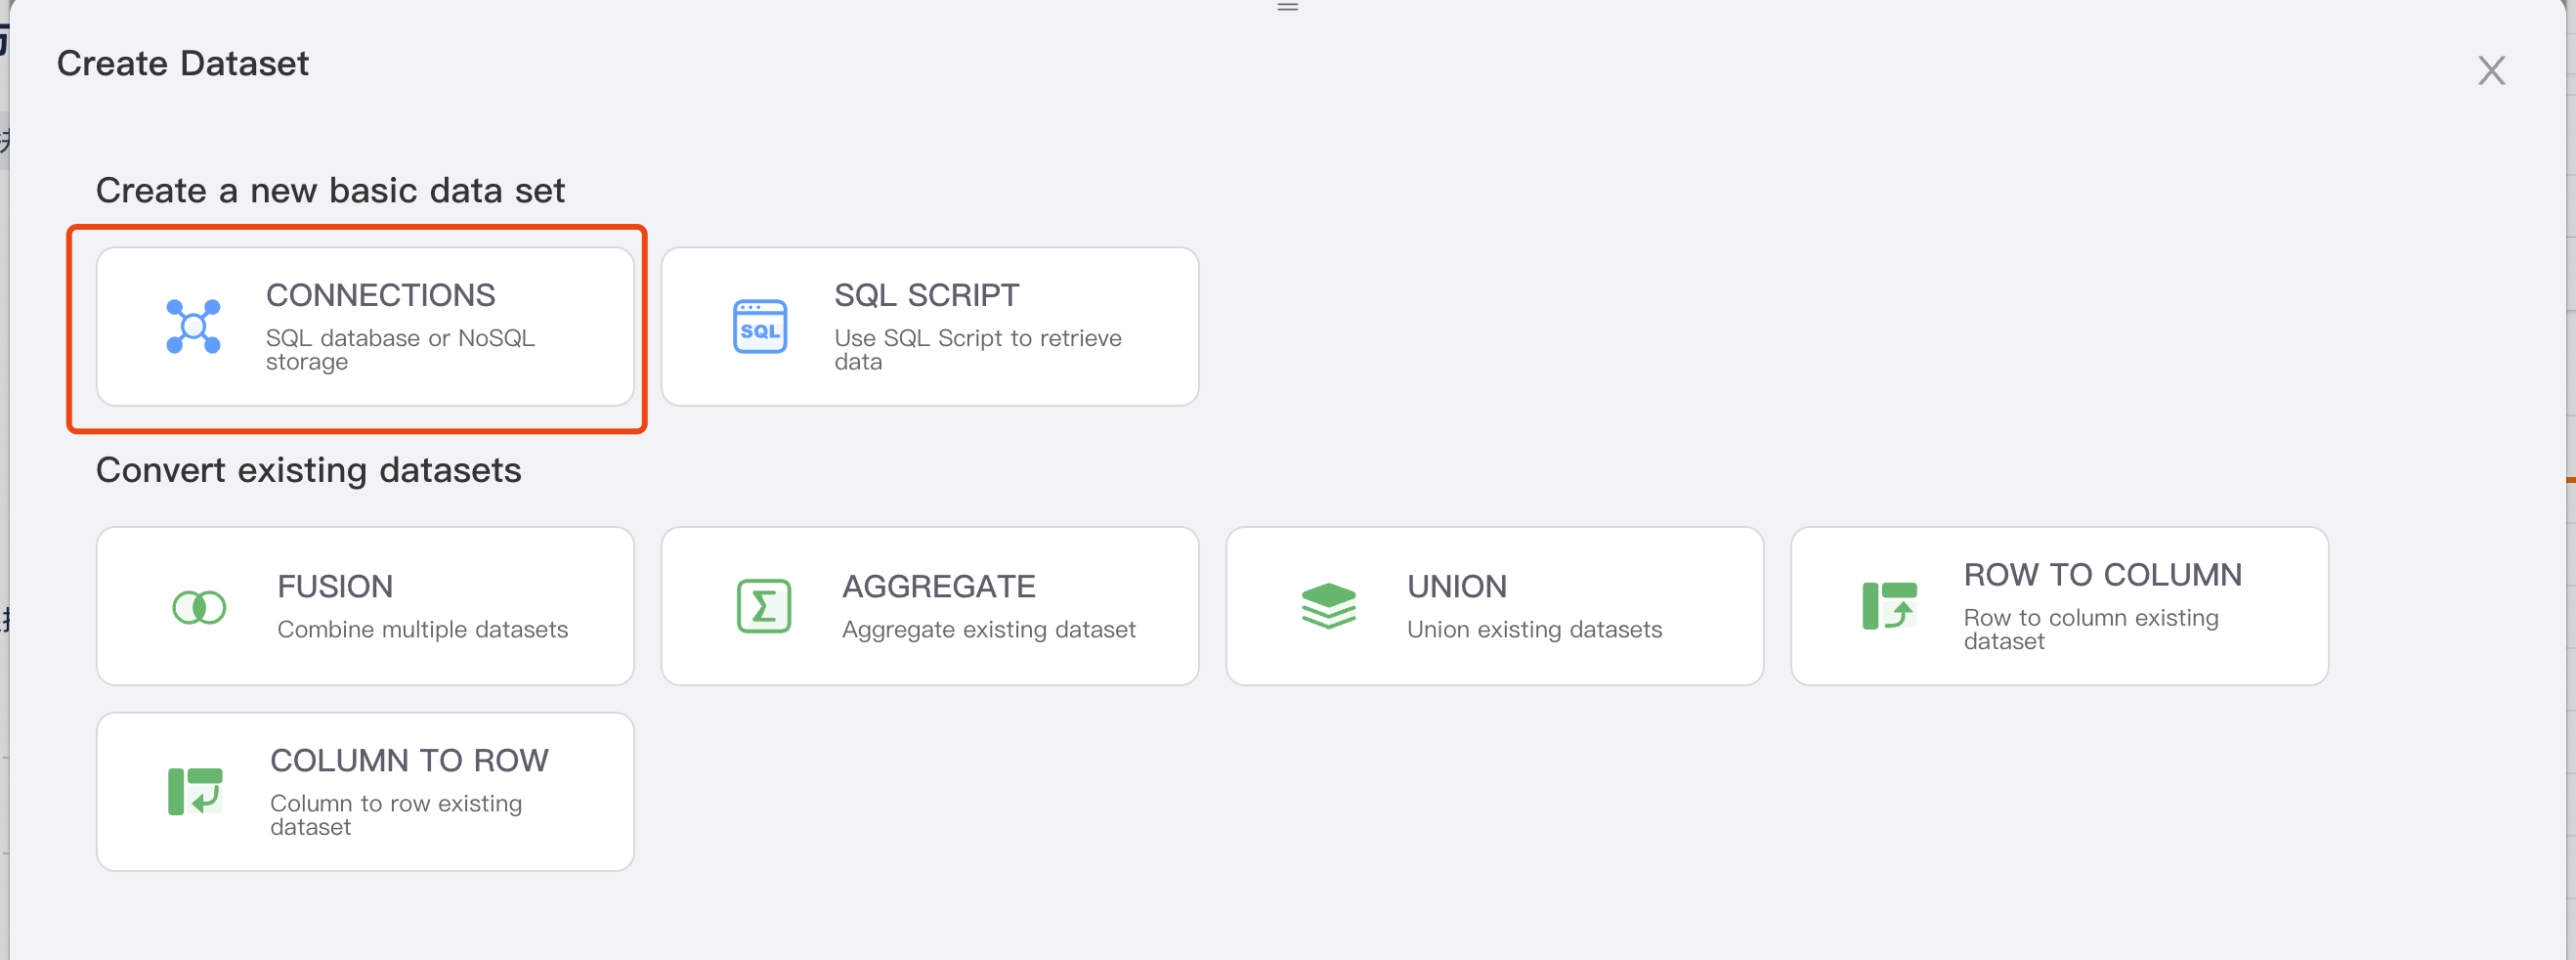Choose ROW TO COLUMN title
The image size is (2576, 960).
[x=2102, y=575]
